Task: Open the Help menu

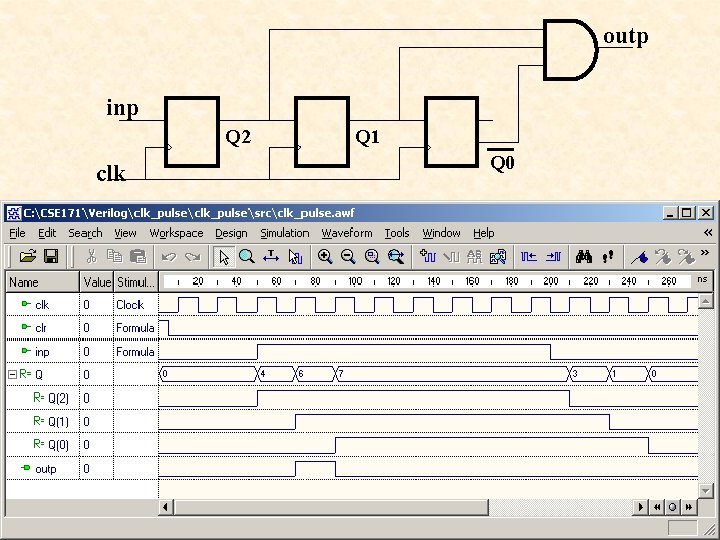Action: [484, 233]
